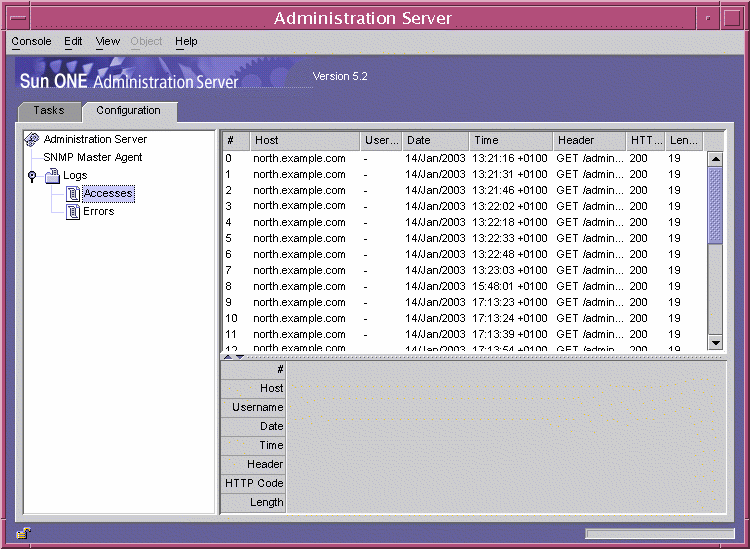Open the Edit menu
Viewport: 750px width, 549px height.
73,42
